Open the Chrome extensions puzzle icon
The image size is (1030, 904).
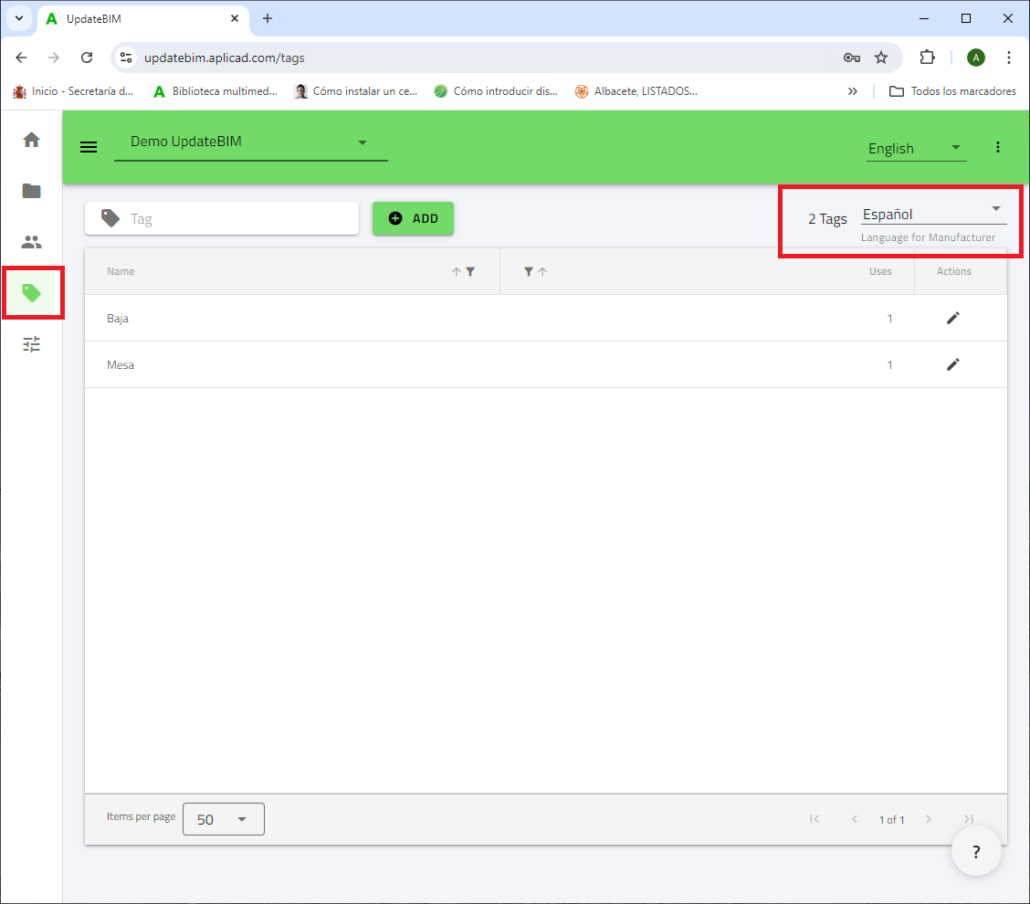click(927, 58)
